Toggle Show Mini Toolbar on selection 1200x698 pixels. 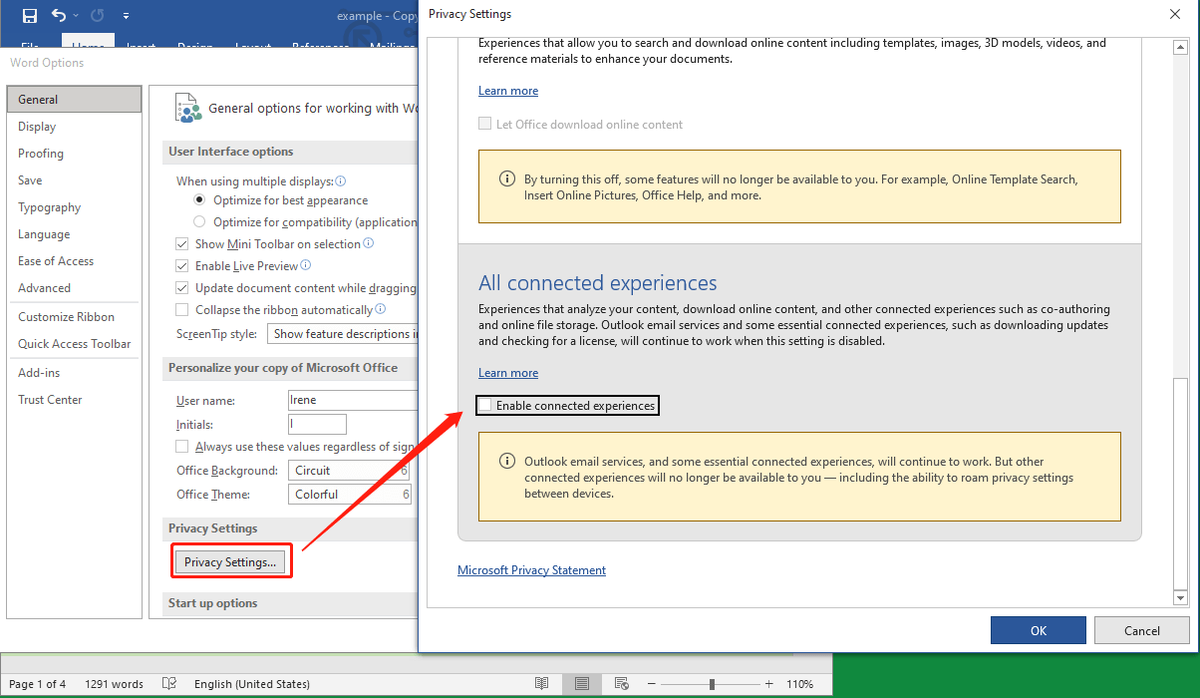[182, 244]
